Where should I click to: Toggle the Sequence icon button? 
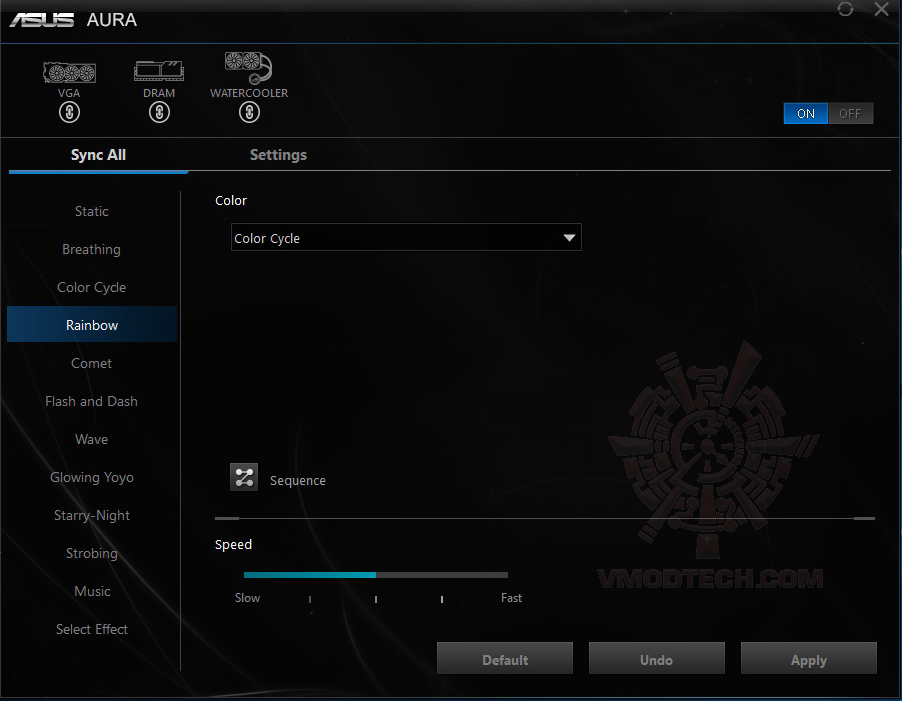click(x=244, y=477)
